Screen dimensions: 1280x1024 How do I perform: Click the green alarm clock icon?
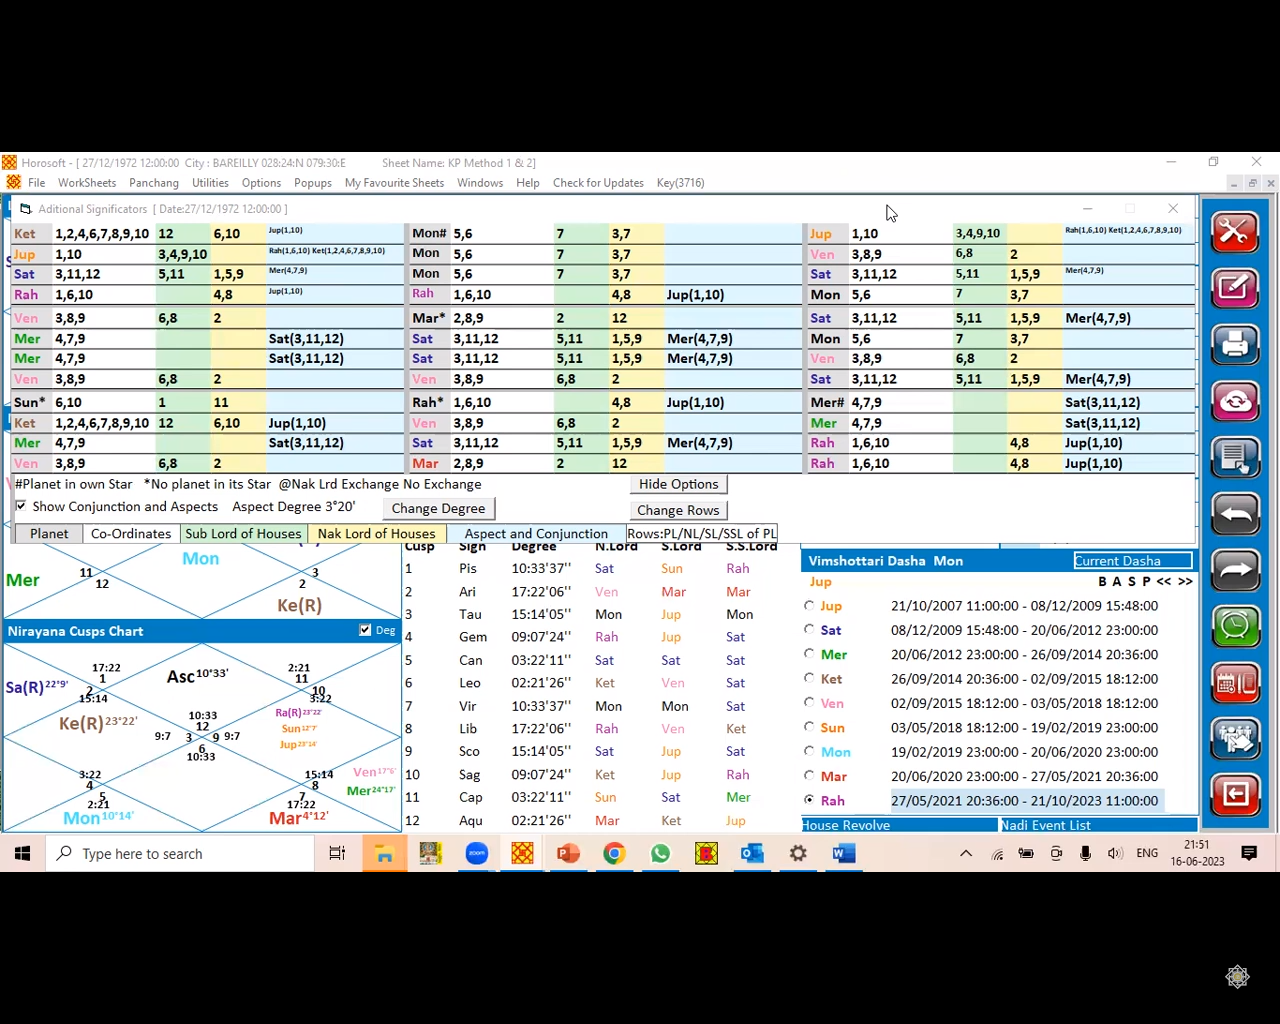tap(1235, 627)
